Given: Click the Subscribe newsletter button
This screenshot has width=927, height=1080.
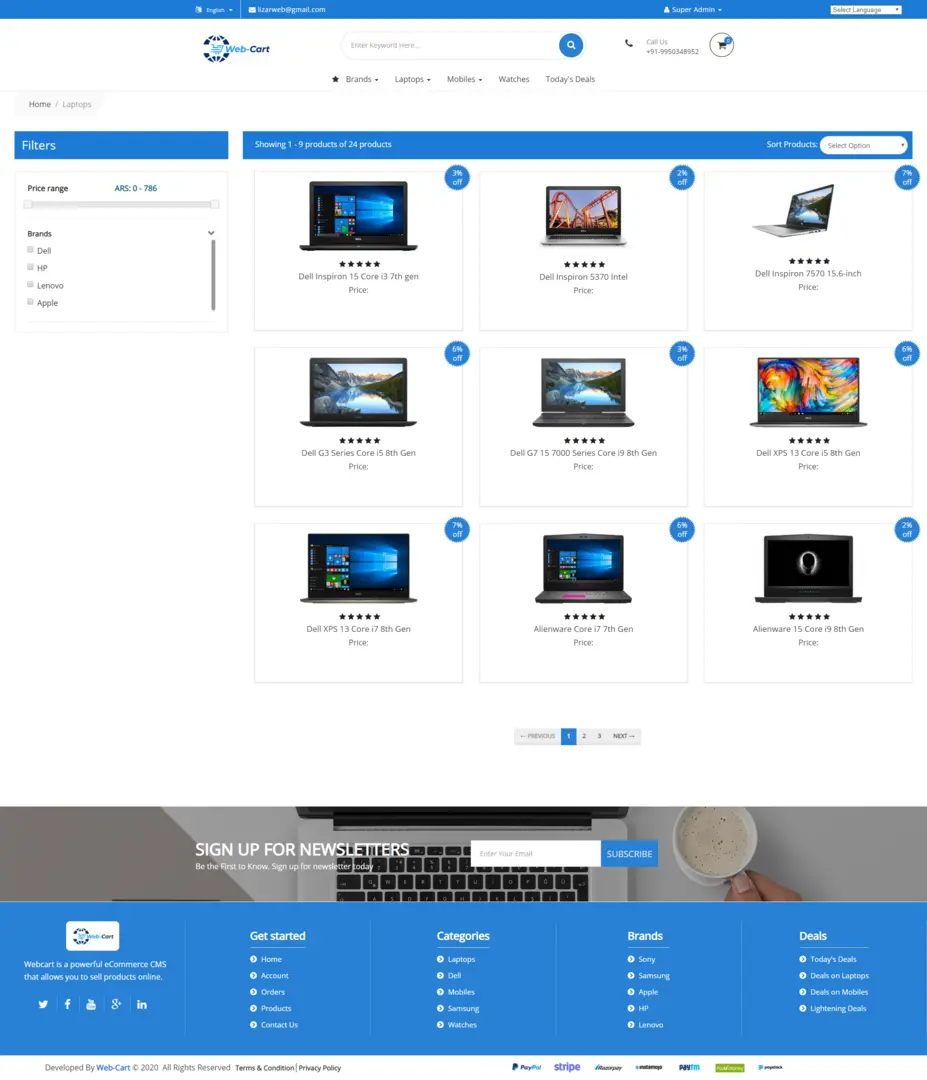Looking at the screenshot, I should pyautogui.click(x=629, y=853).
